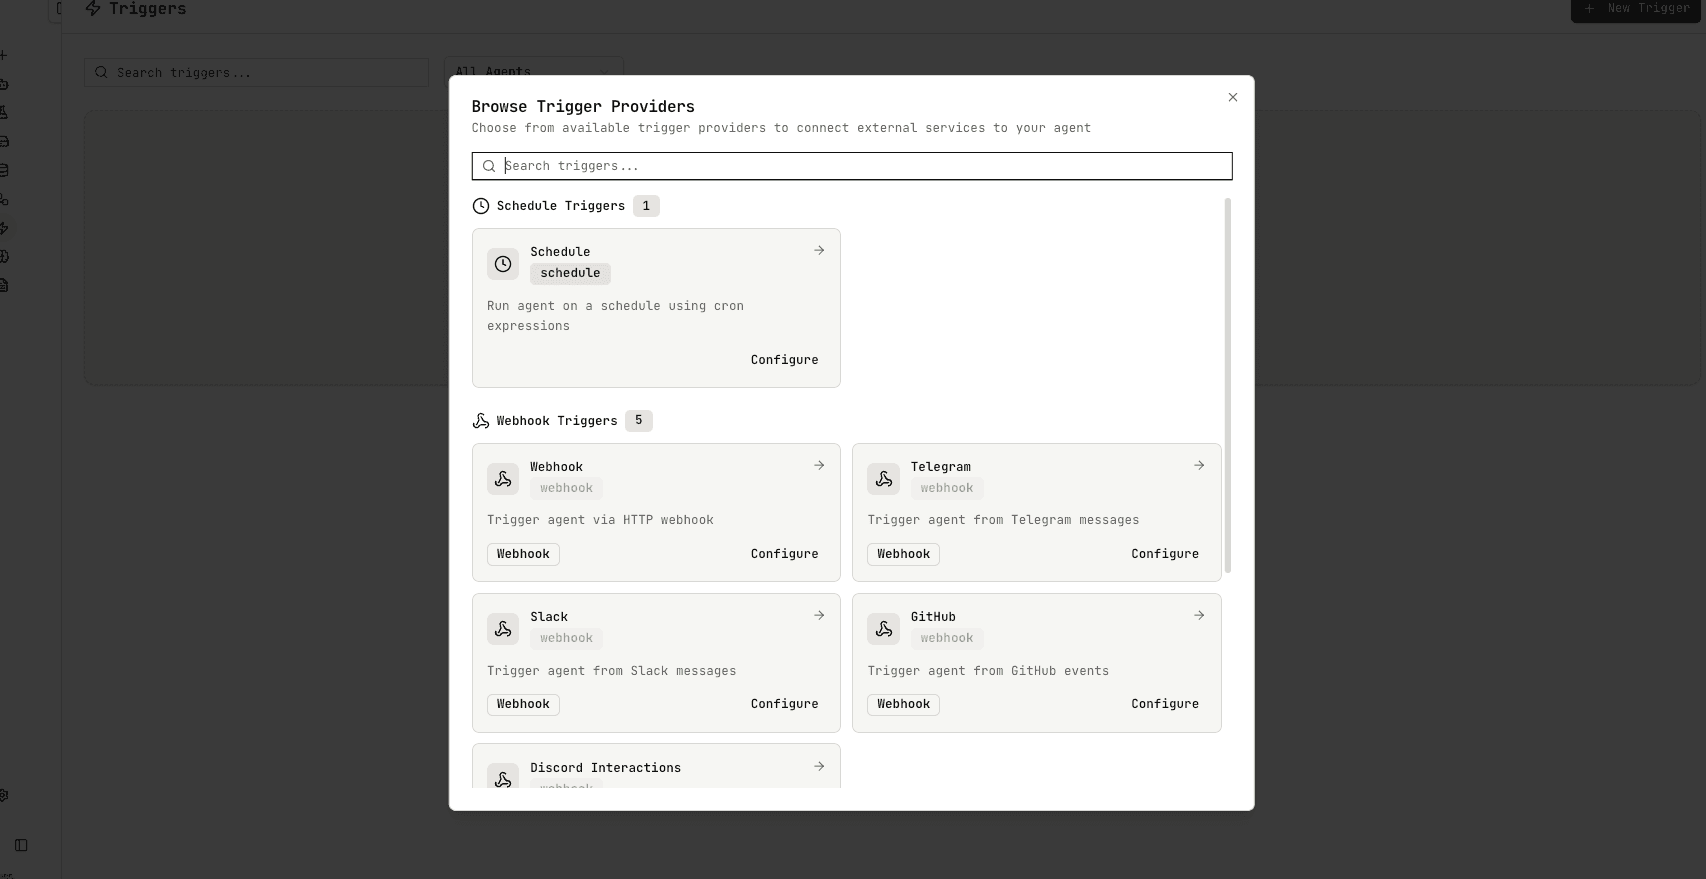
Task: Click the Schedule card clock icon
Action: click(x=503, y=264)
